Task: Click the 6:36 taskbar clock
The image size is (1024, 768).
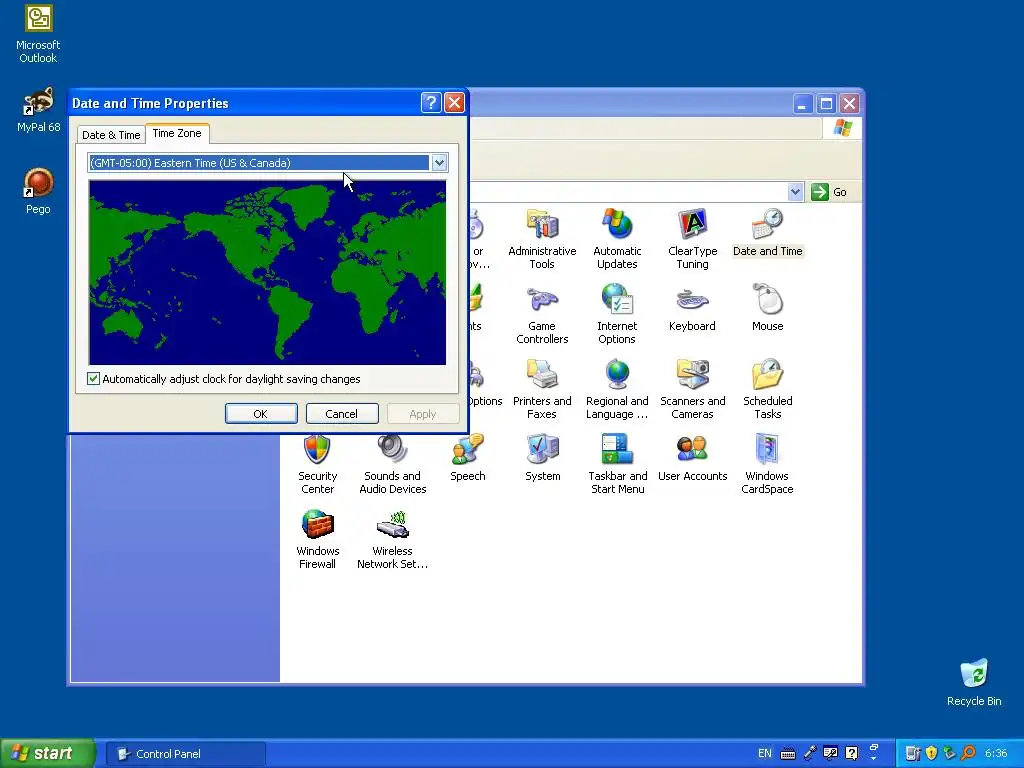Action: point(996,753)
